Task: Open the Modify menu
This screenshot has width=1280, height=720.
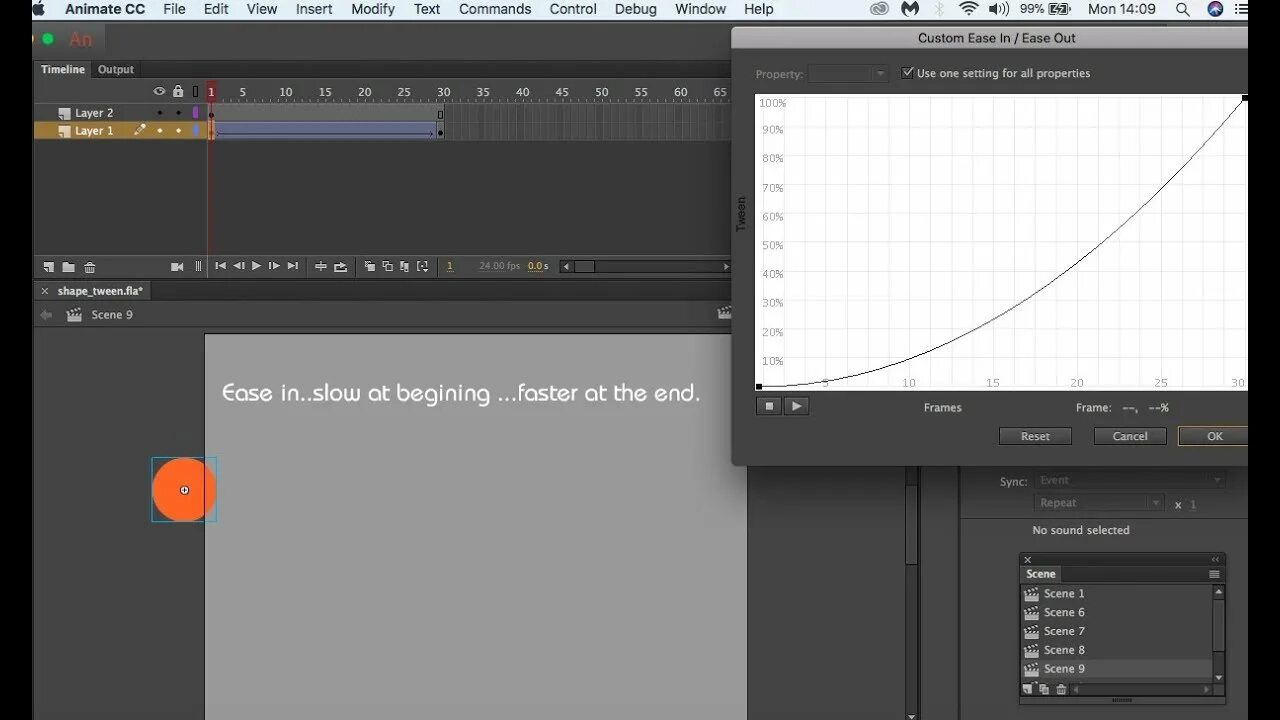Action: click(x=373, y=9)
